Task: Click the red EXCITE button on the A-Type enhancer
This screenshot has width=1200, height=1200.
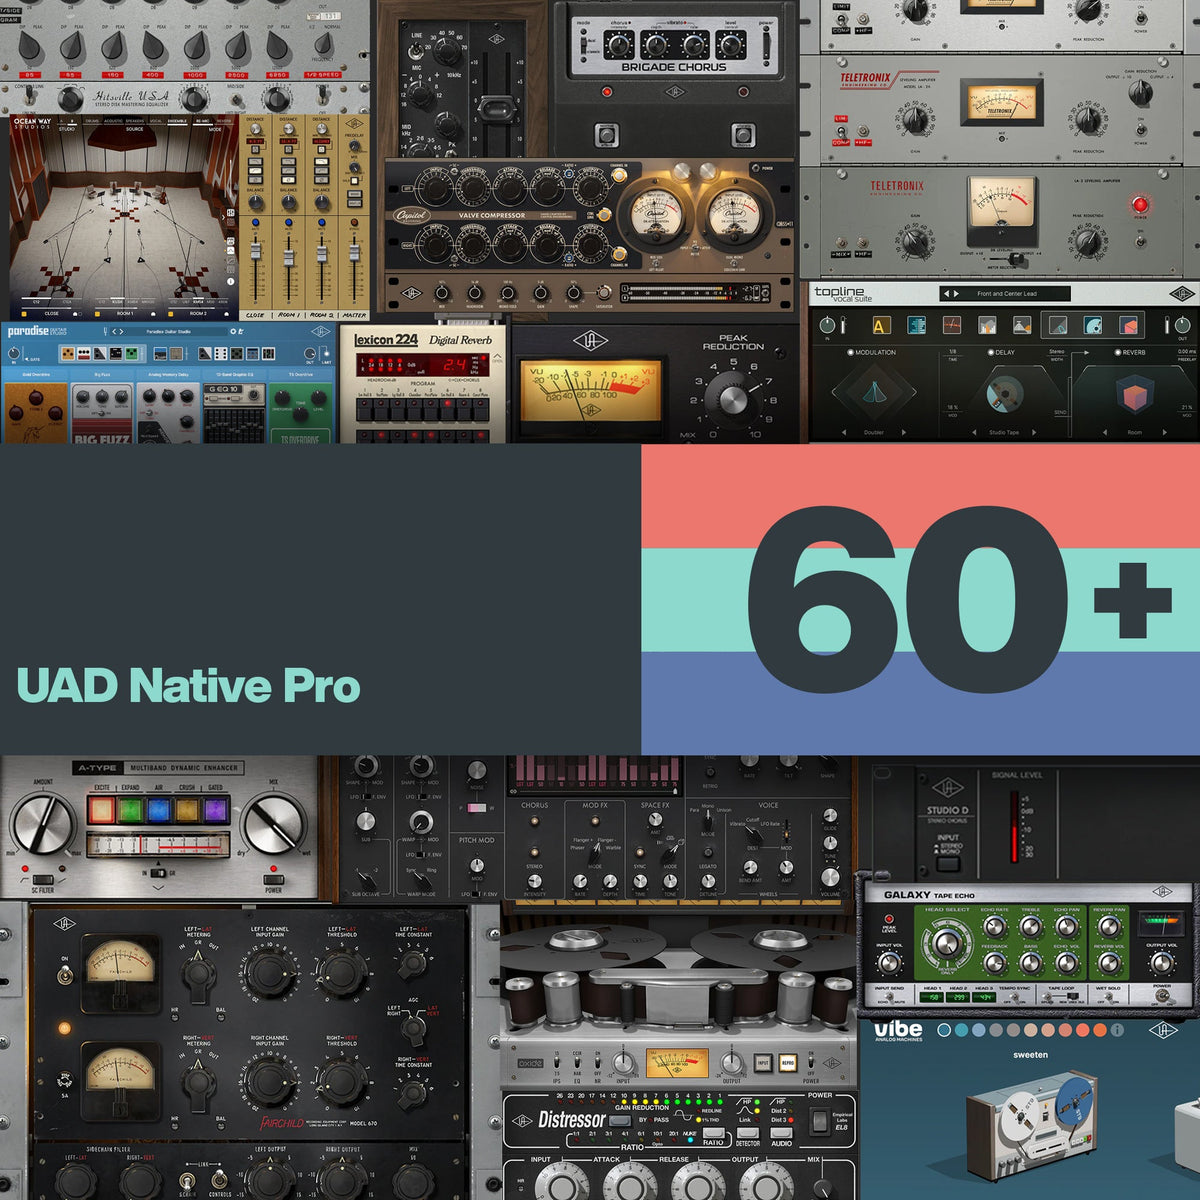Action: pyautogui.click(x=101, y=809)
